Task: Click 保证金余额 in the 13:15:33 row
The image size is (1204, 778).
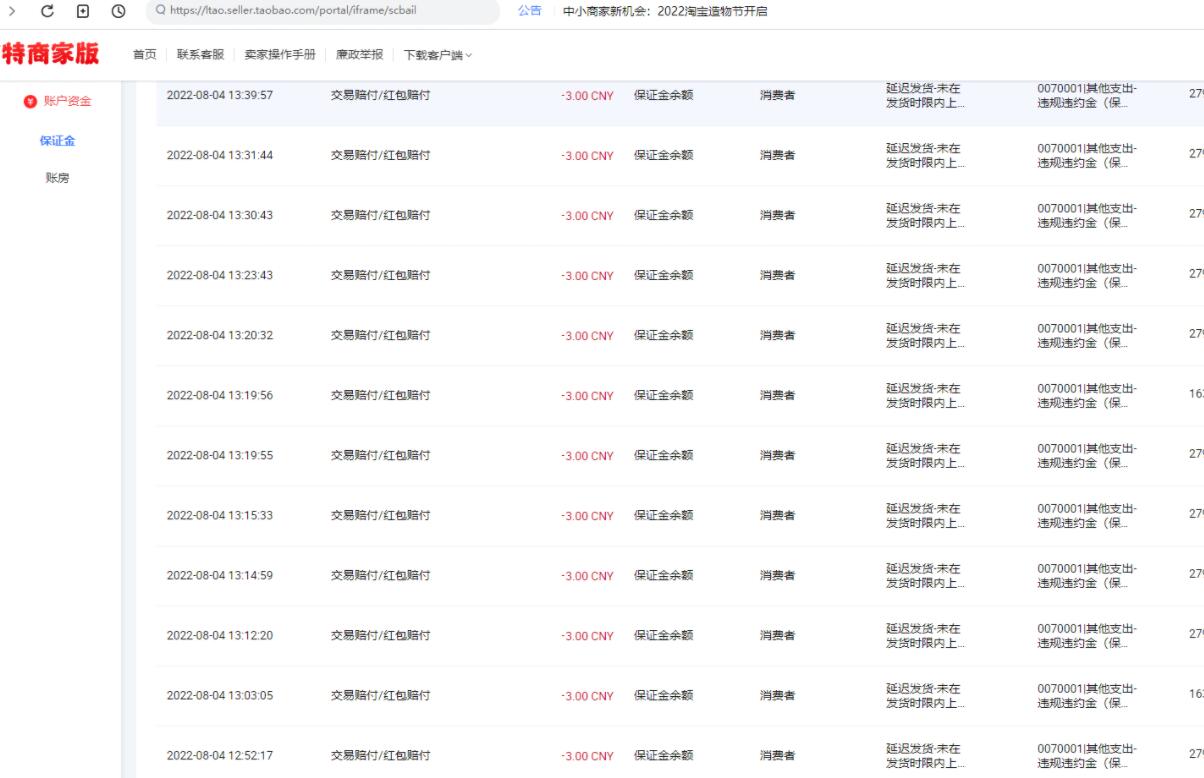Action: click(x=664, y=515)
